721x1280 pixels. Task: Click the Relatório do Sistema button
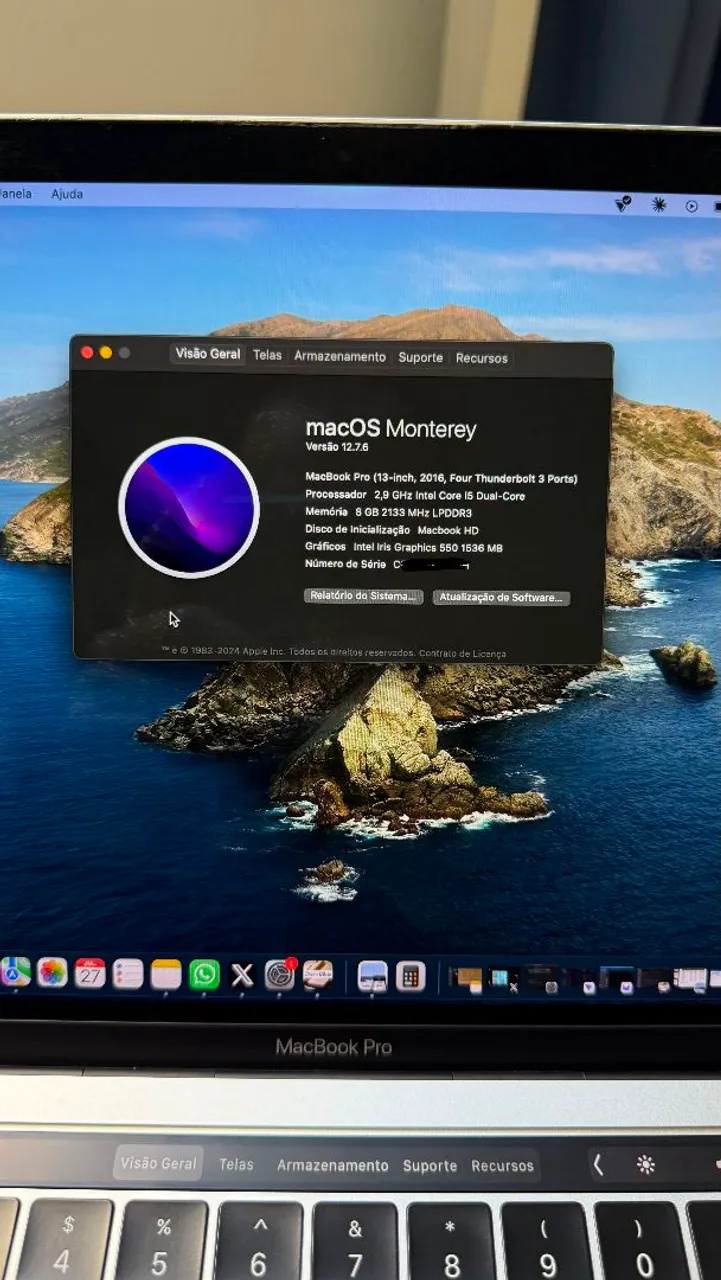click(x=363, y=596)
